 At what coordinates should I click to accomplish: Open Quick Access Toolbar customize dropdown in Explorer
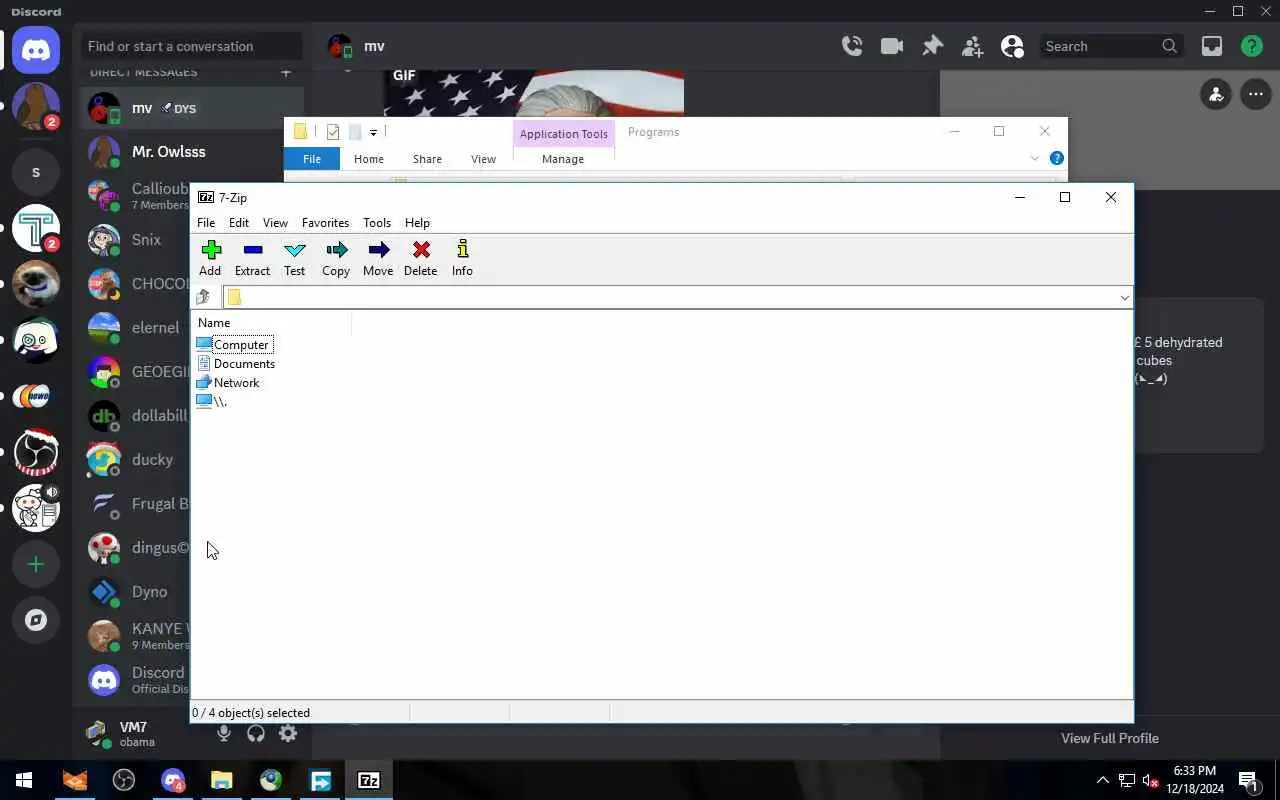(373, 132)
